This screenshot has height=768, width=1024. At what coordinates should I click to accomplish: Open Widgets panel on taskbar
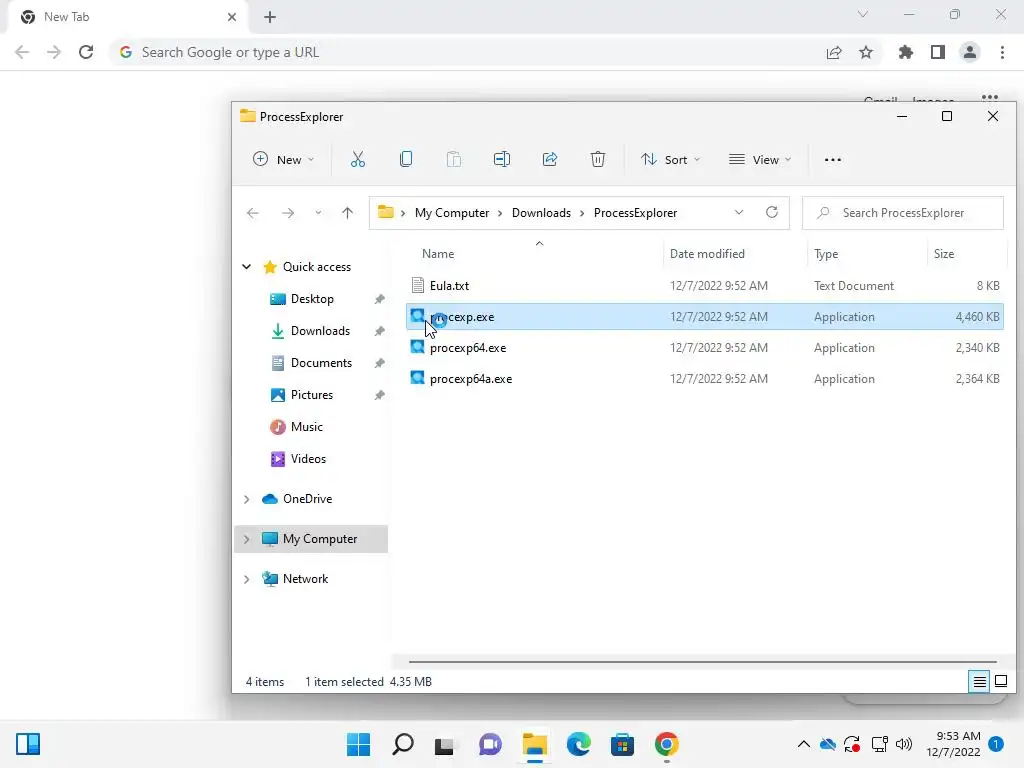[x=28, y=744]
